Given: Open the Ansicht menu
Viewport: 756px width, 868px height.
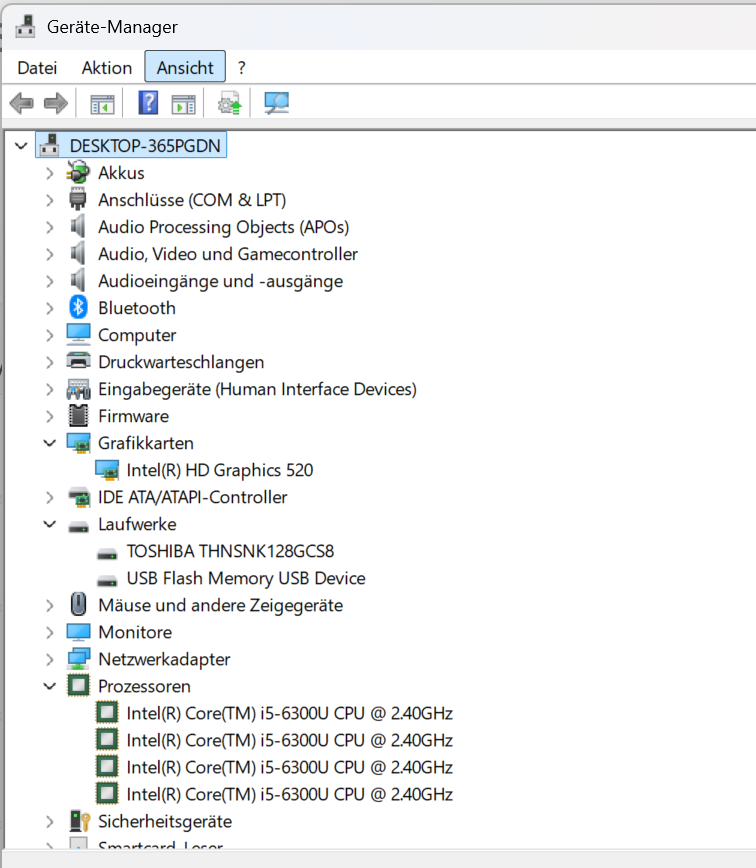Looking at the screenshot, I should [x=185, y=68].
